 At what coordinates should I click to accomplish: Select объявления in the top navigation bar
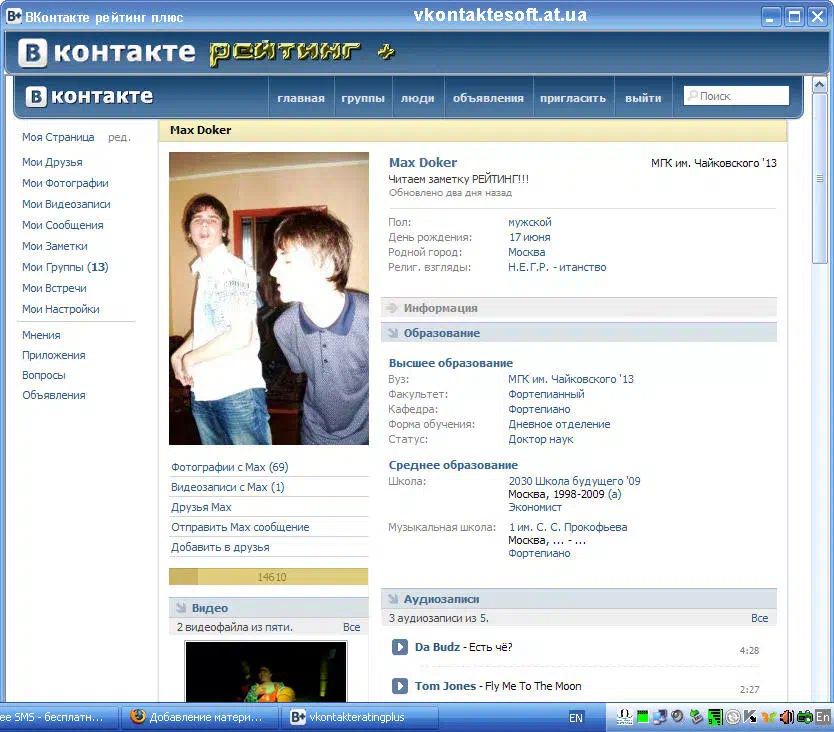pos(488,98)
